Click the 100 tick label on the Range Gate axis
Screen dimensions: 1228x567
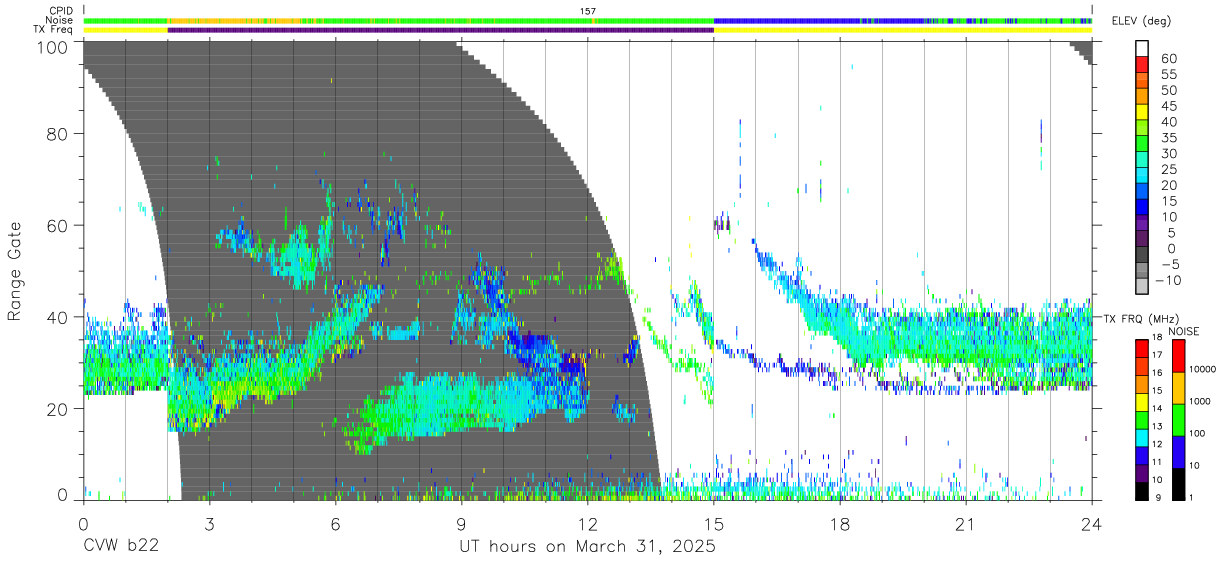point(54,46)
